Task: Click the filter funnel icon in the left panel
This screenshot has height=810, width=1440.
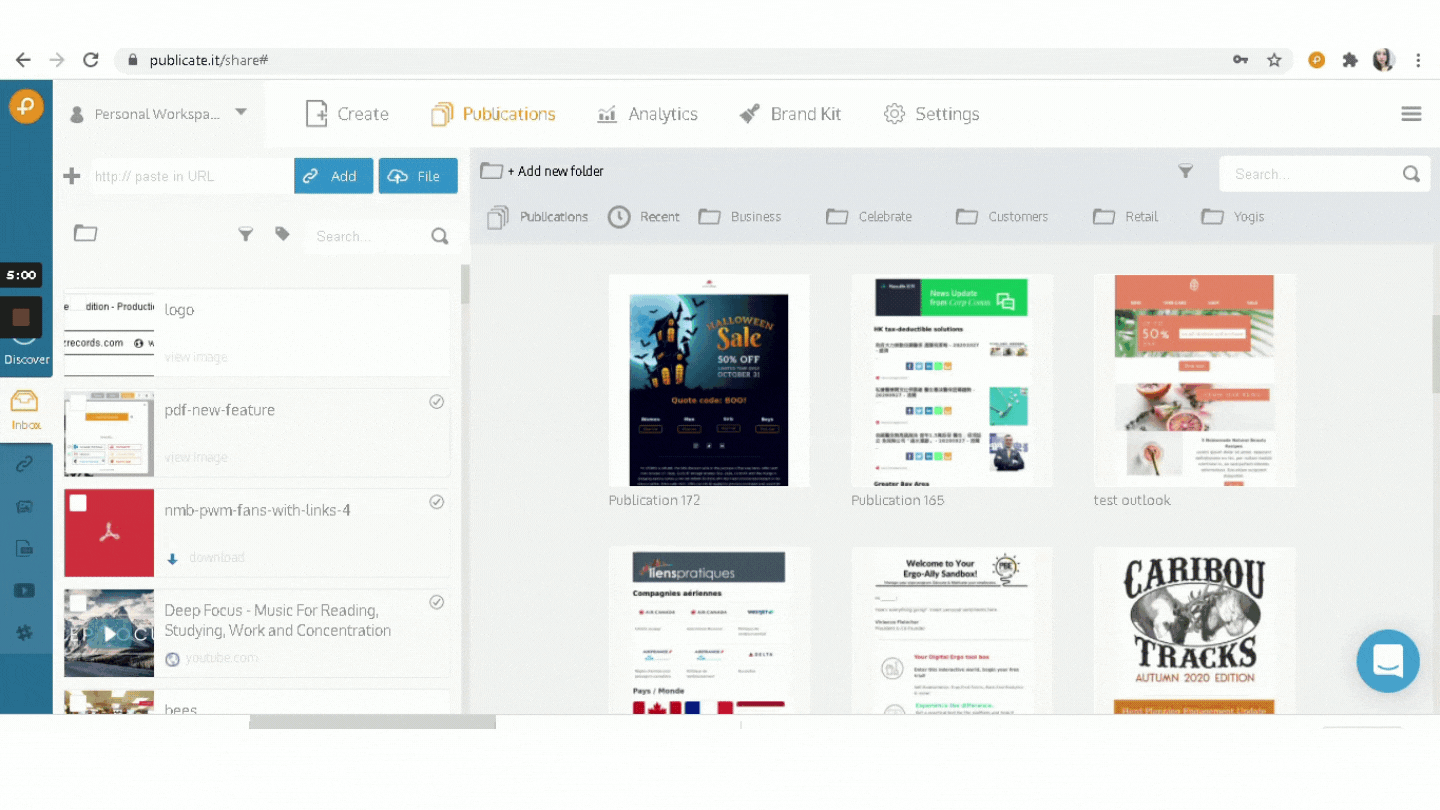Action: click(246, 233)
